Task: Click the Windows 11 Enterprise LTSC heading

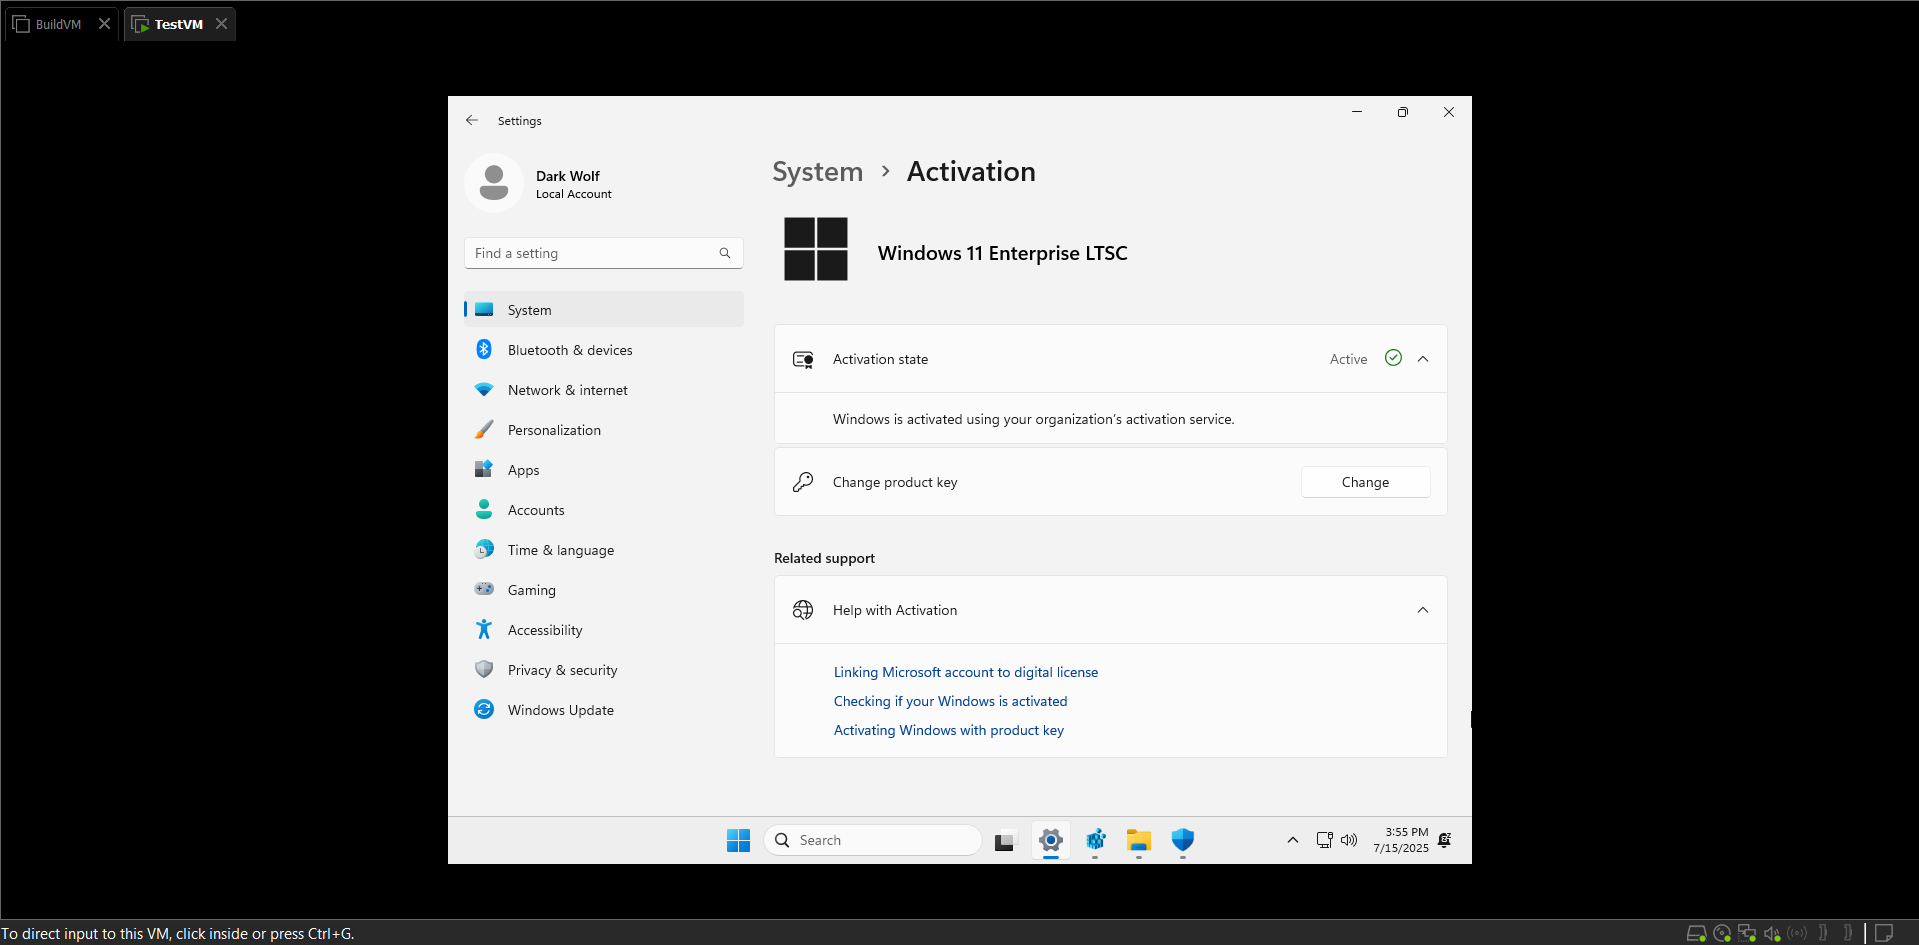Action: [x=1003, y=253]
